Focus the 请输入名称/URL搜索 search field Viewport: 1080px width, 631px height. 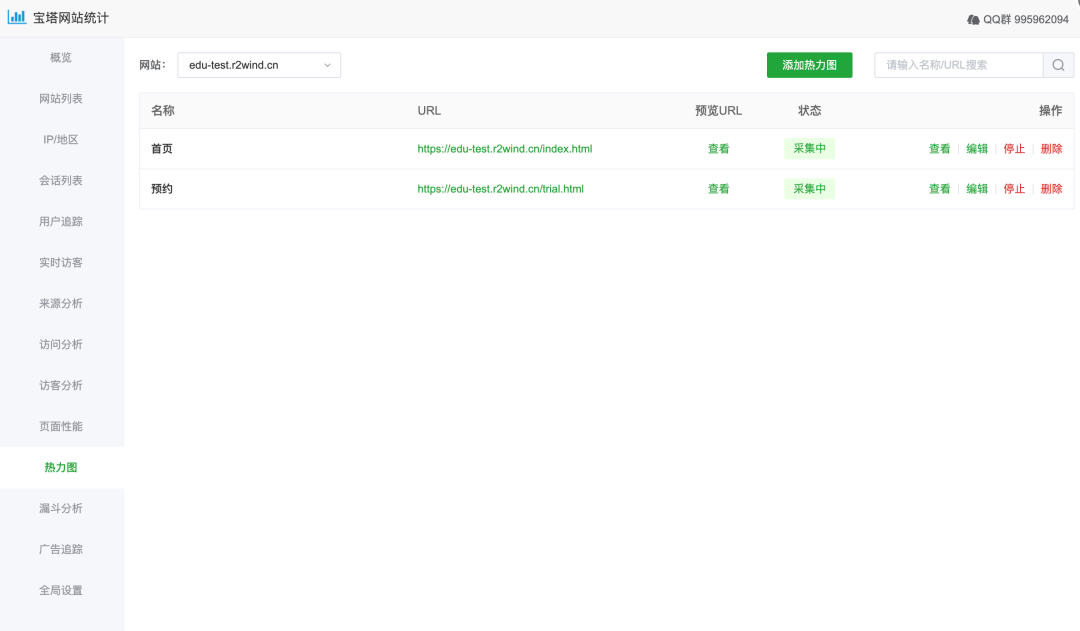959,65
